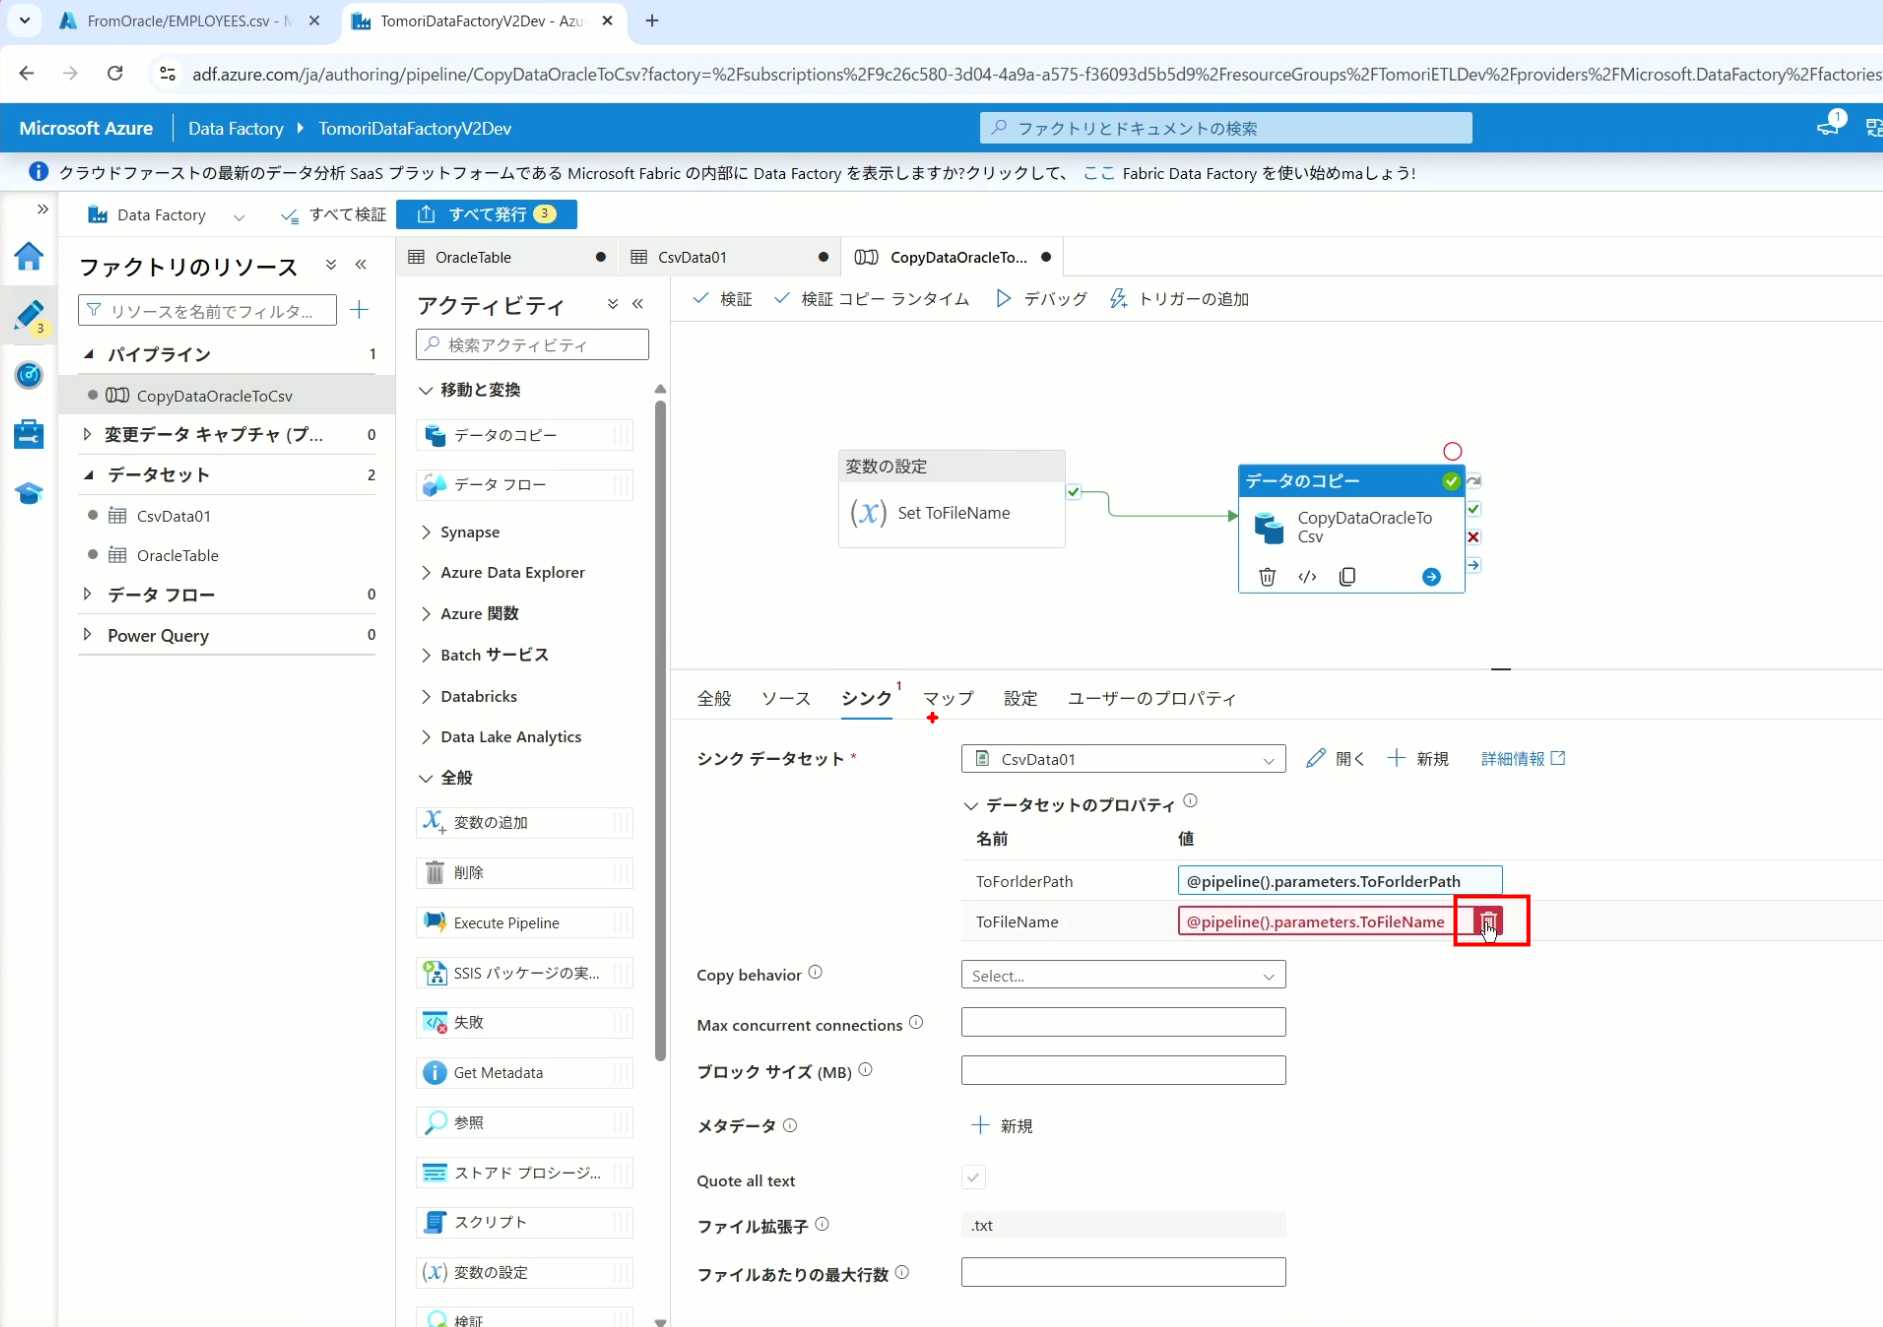Toggle the Quote all text checkbox
Screen dimensions: 1883x1327
tap(973, 1178)
